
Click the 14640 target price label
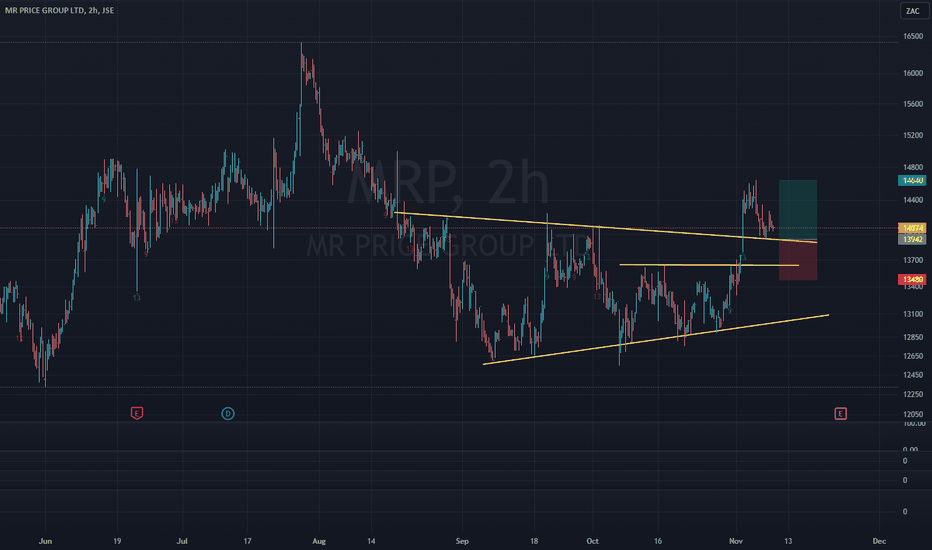912,180
